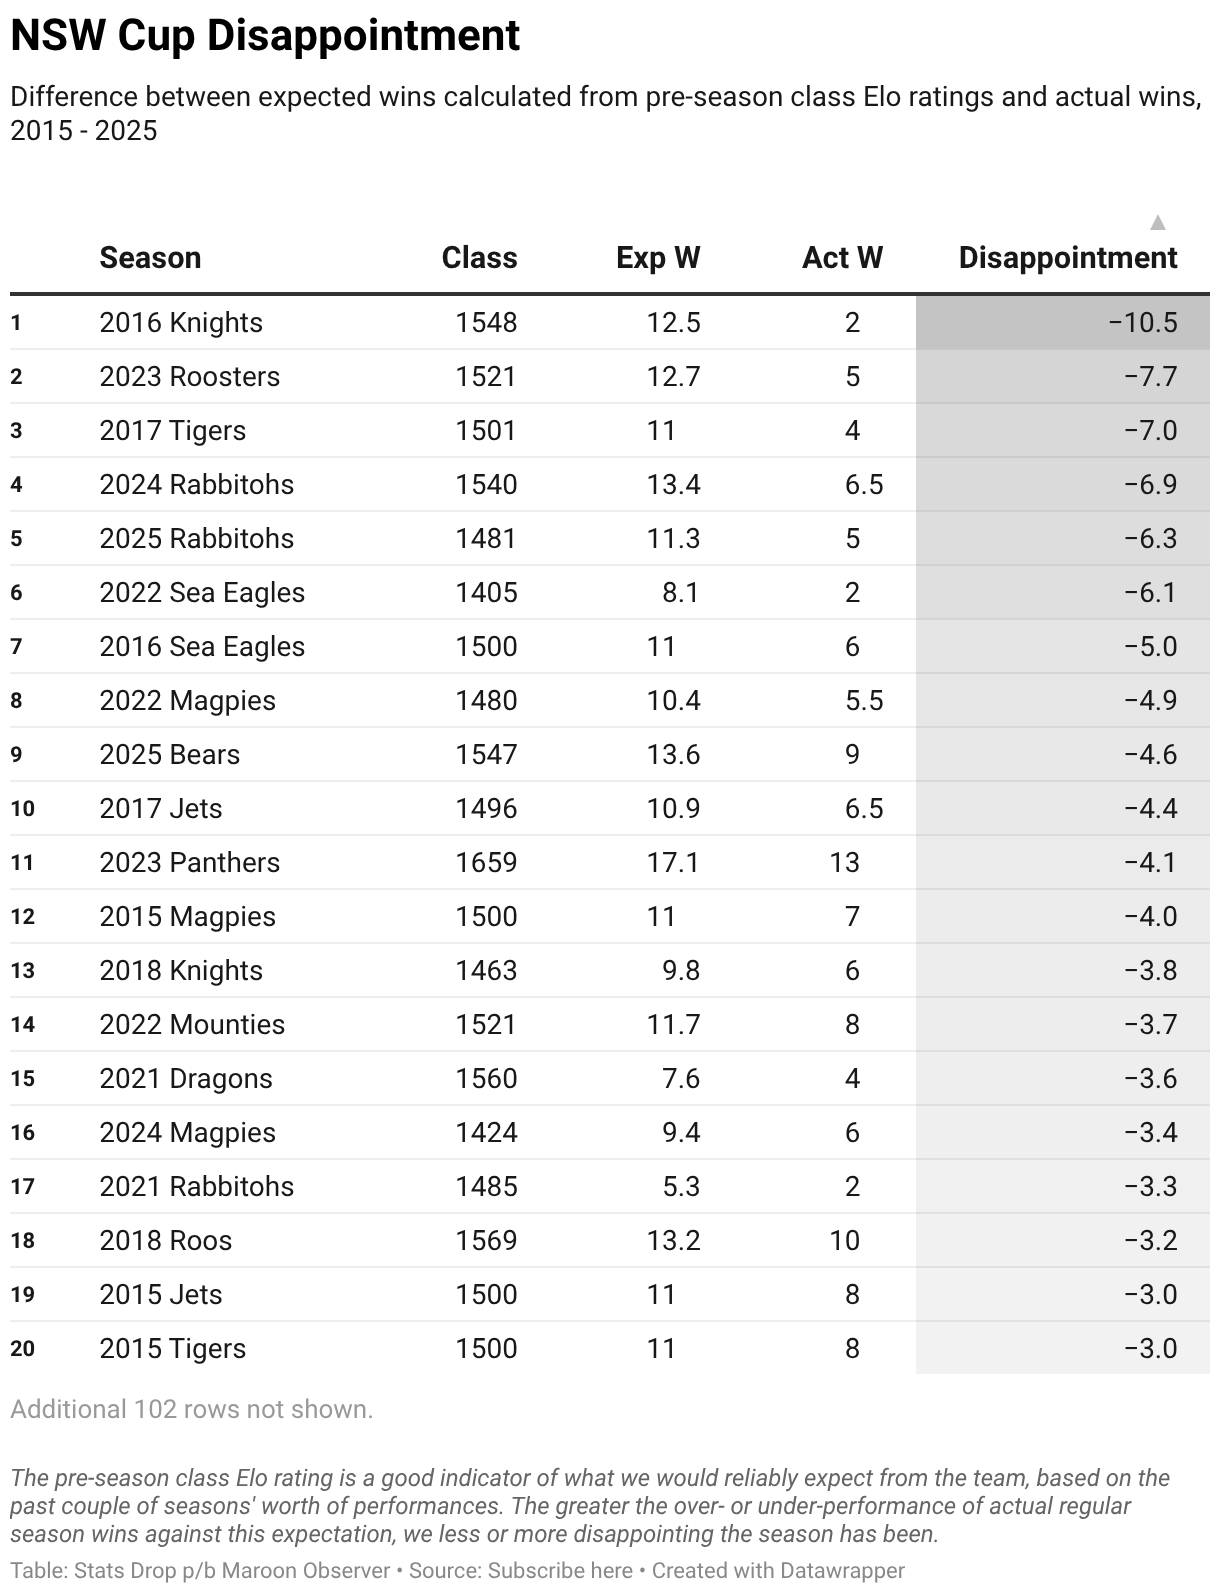The height and width of the screenshot is (1594, 1220).
Task: Select the 2023 Roosters season cell
Action: point(190,376)
